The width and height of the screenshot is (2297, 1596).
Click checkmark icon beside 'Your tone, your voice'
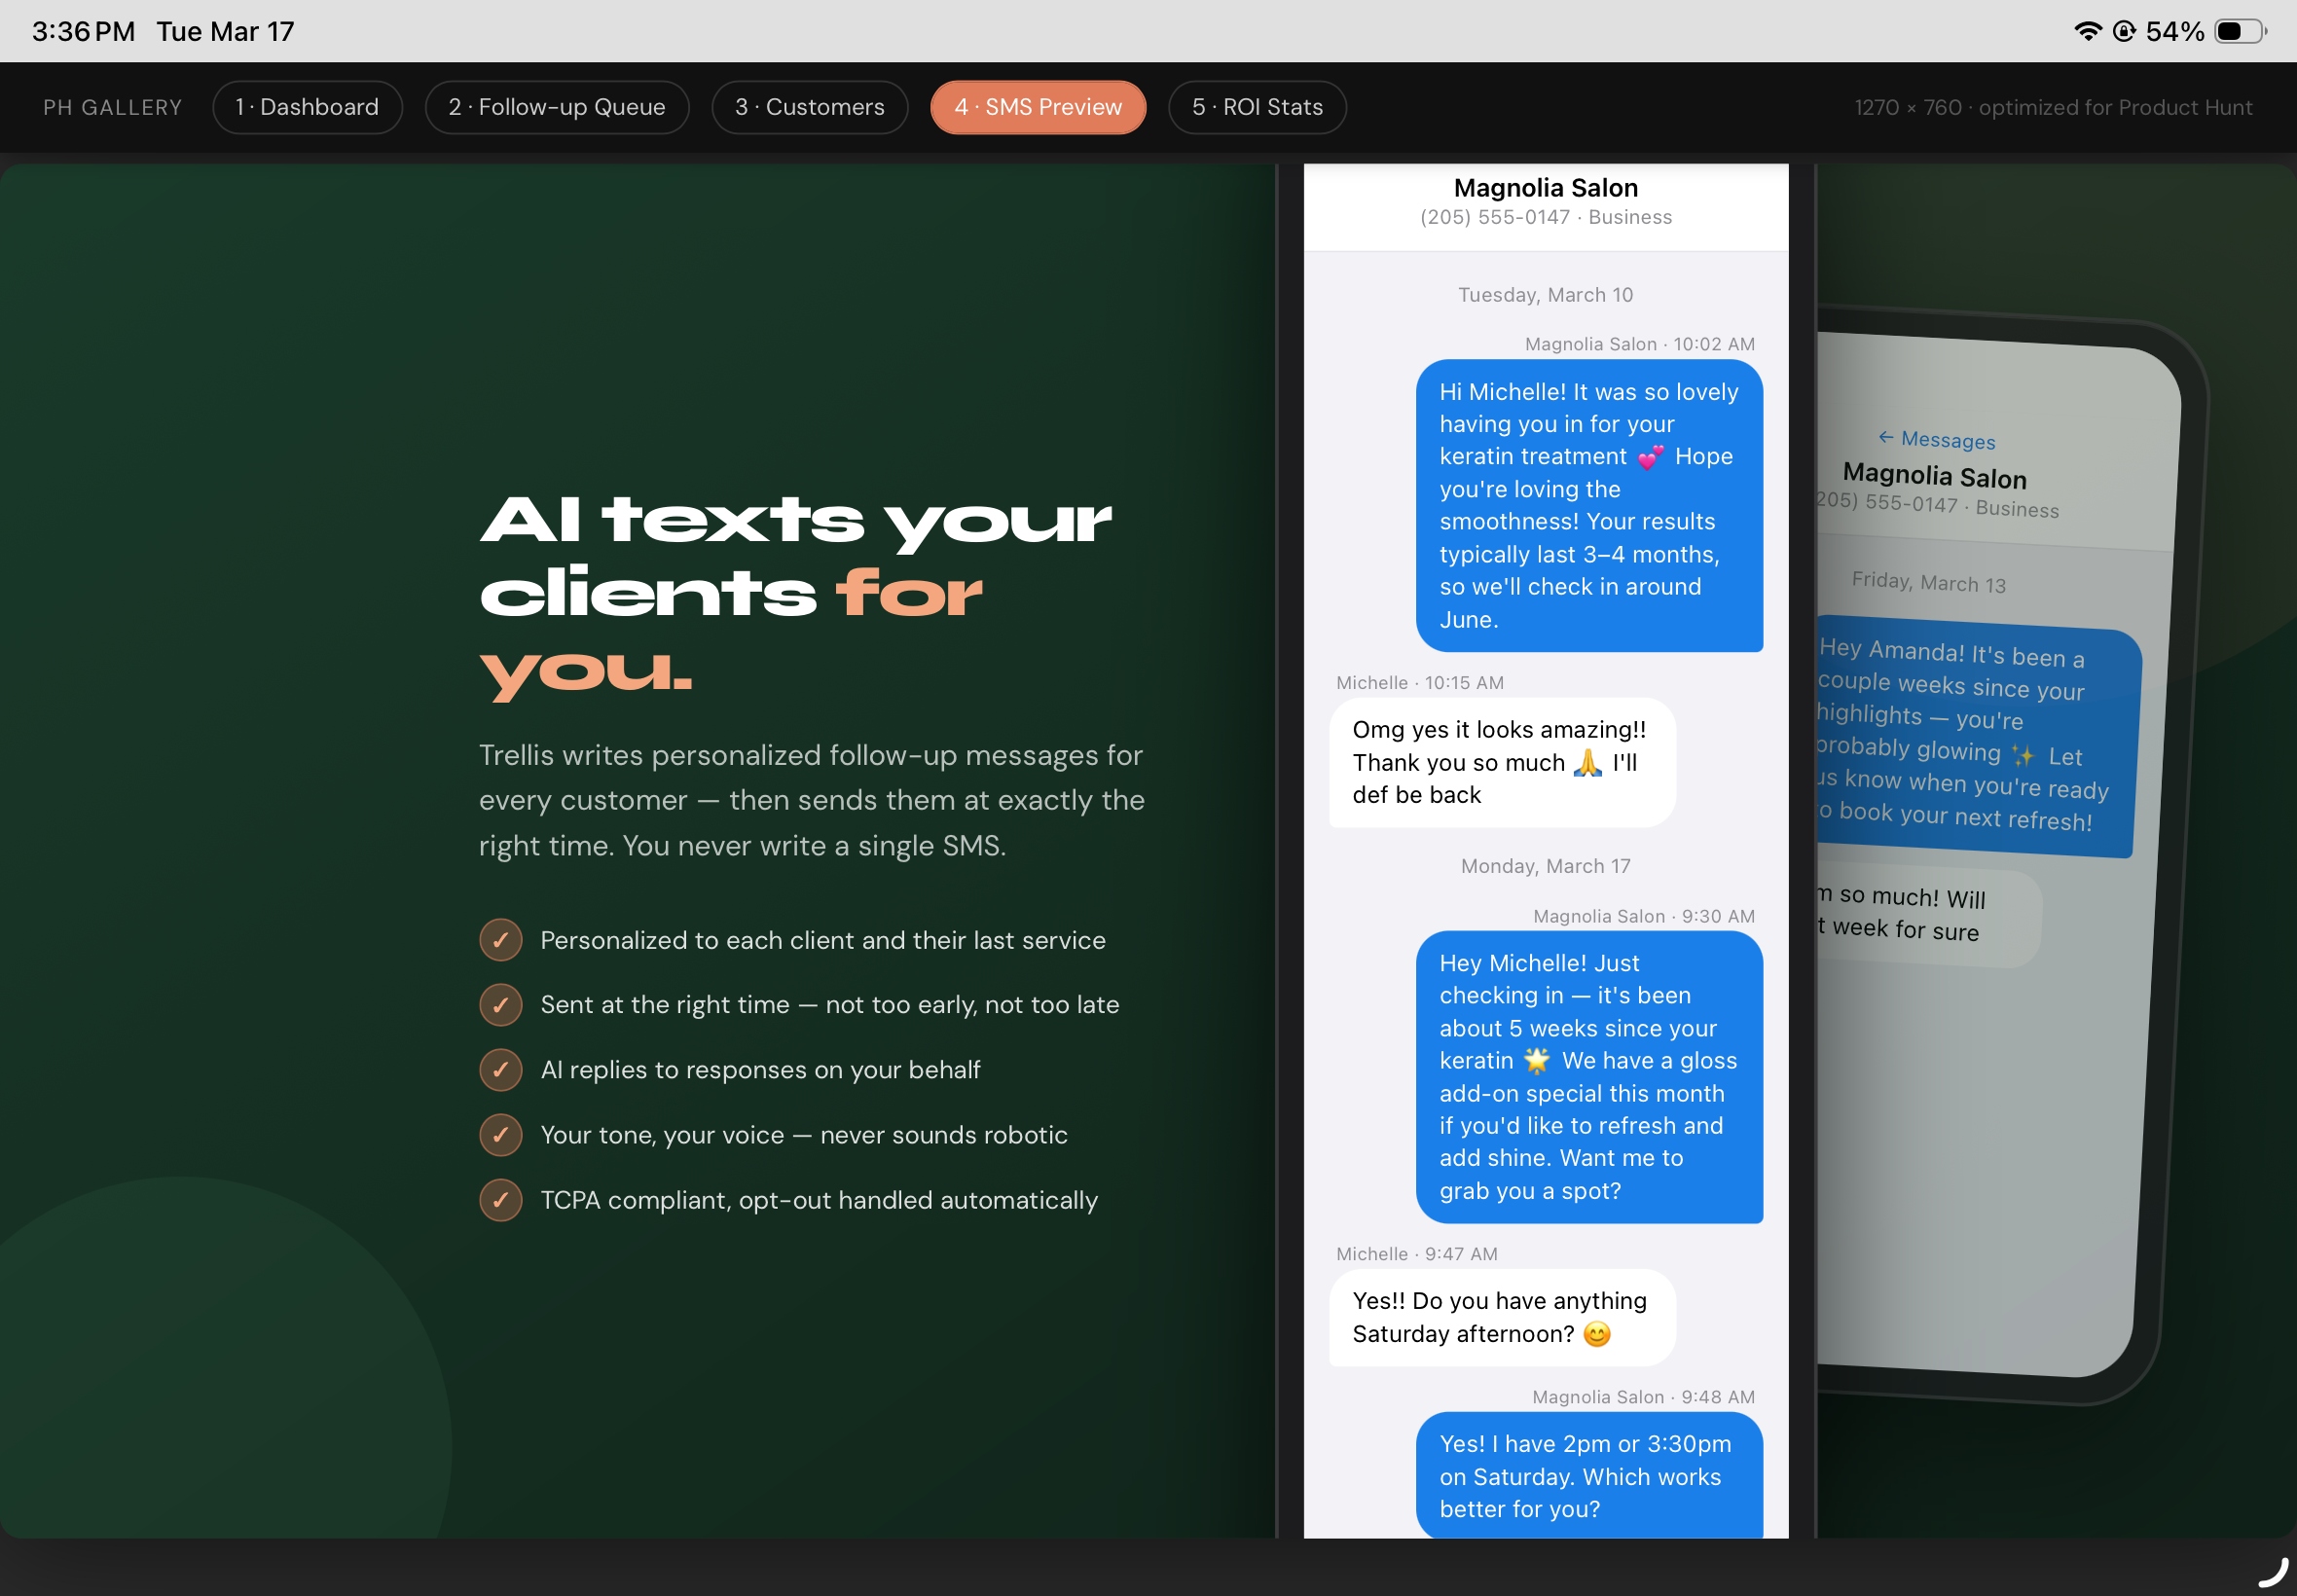pyautogui.click(x=500, y=1135)
